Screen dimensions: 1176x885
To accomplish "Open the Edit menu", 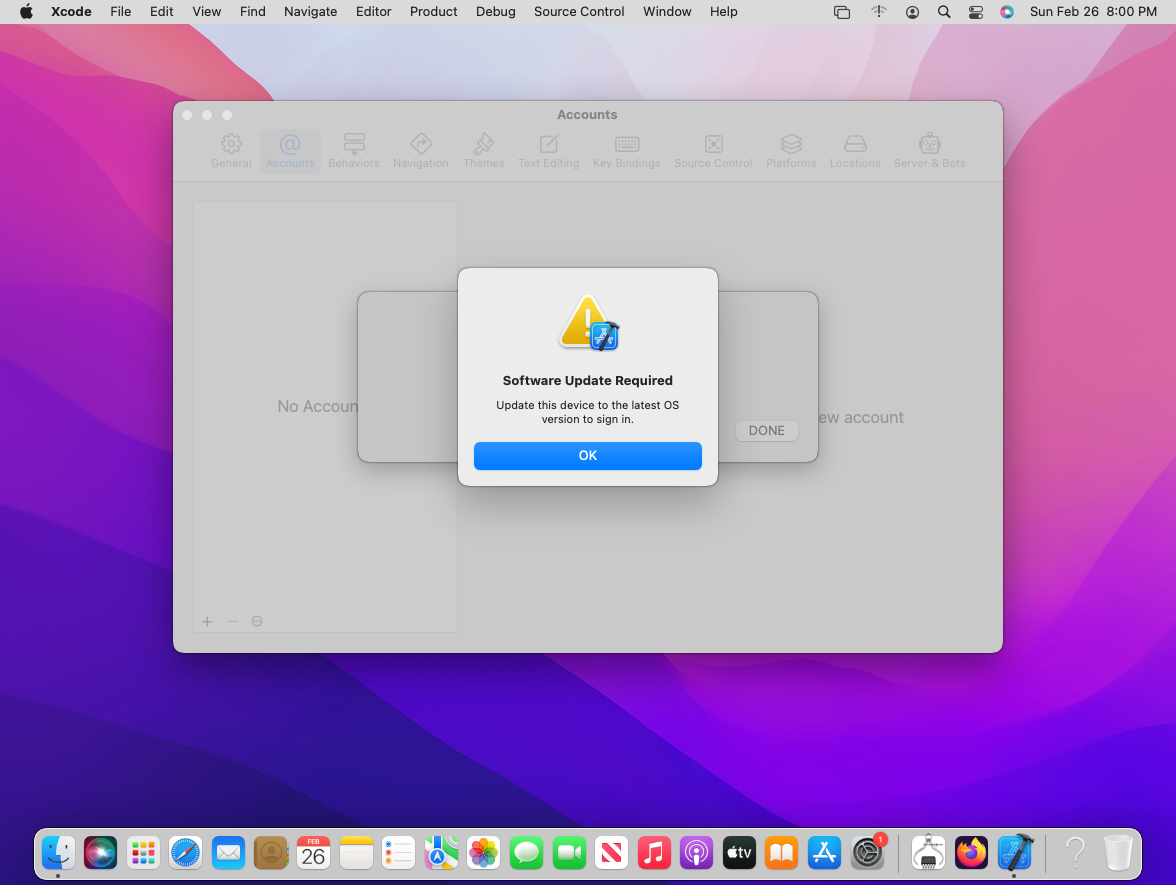I will click(x=161, y=12).
